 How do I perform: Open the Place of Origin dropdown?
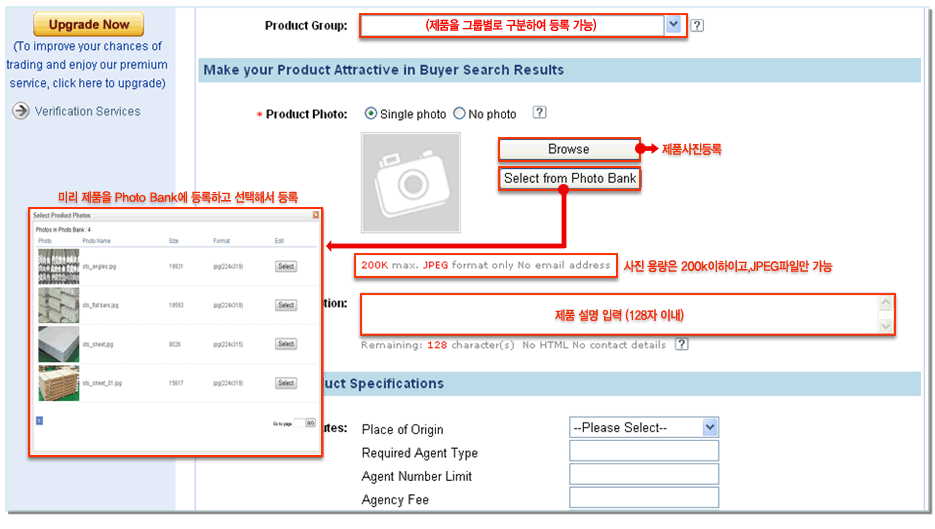click(643, 428)
